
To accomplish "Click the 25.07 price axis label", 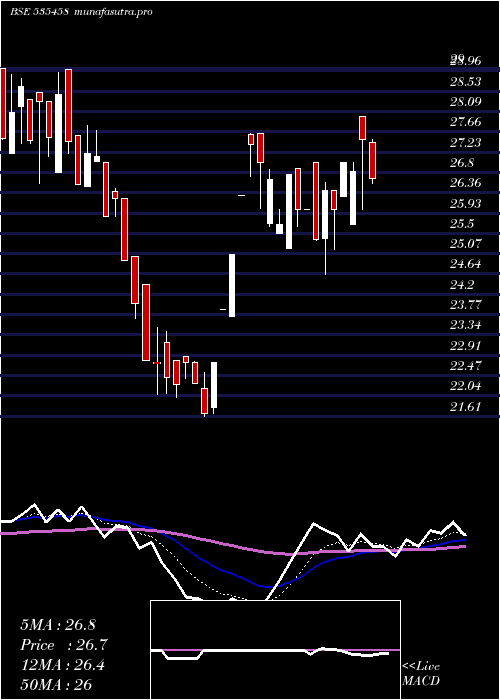I will click(x=466, y=244).
